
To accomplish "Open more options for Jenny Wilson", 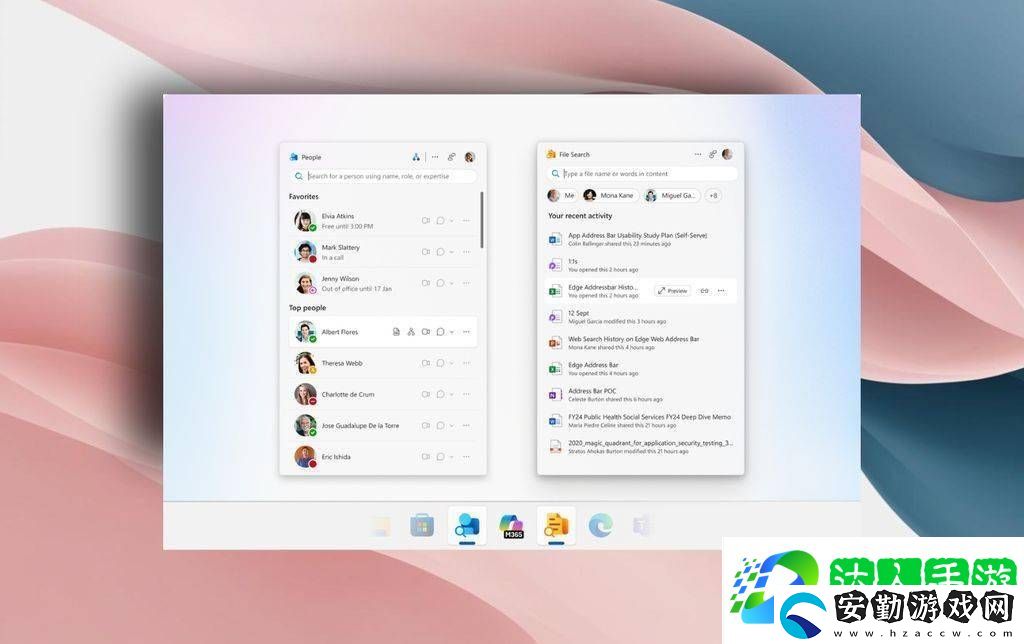I will (466, 283).
